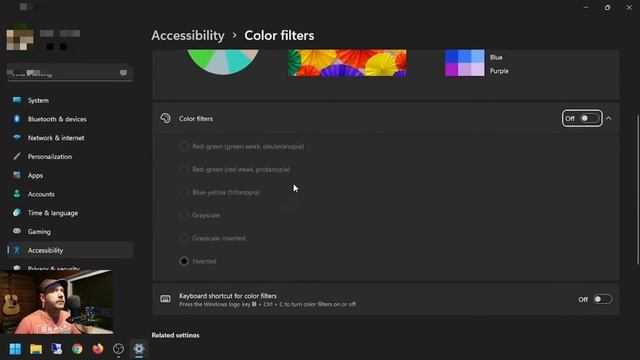Image resolution: width=640 pixels, height=360 pixels.
Task: Open Personalization settings
Action: [x=70, y=156]
